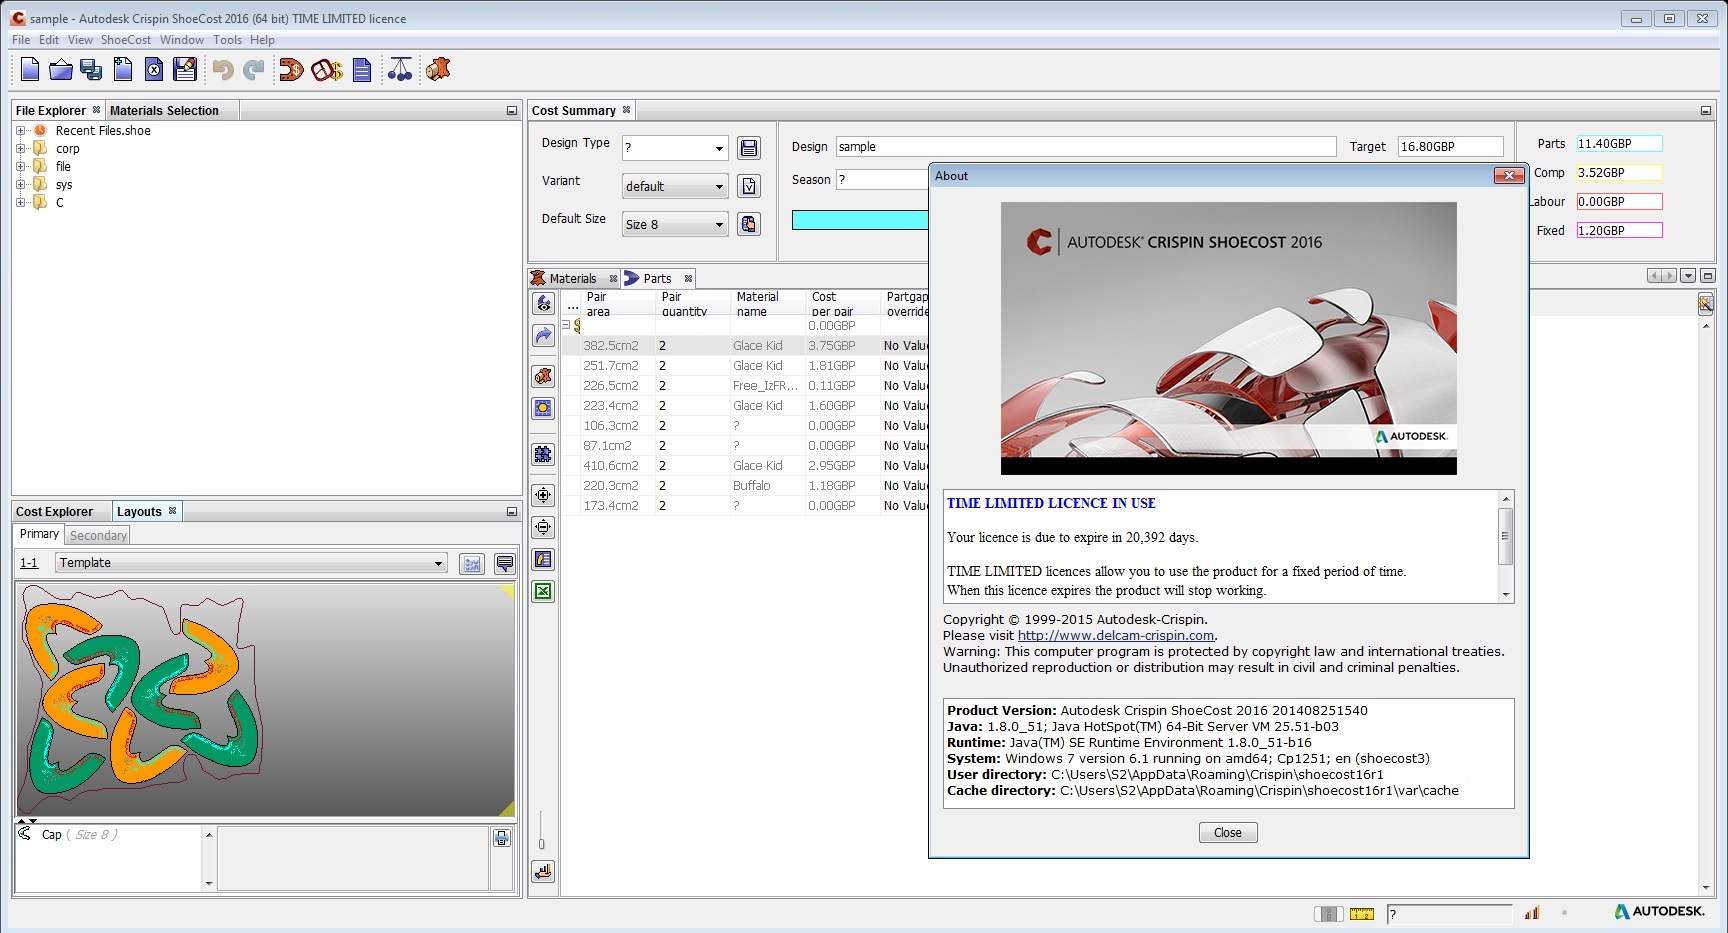The width and height of the screenshot is (1728, 933).
Task: Click the Help menu
Action: coord(262,40)
